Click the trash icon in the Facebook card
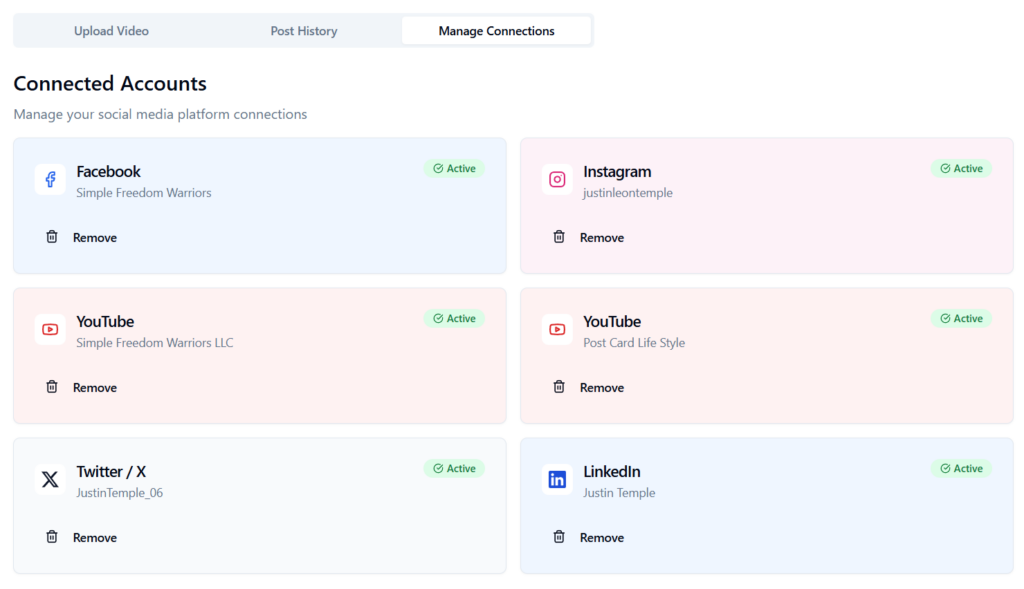The height and width of the screenshot is (589, 1024). tap(52, 237)
